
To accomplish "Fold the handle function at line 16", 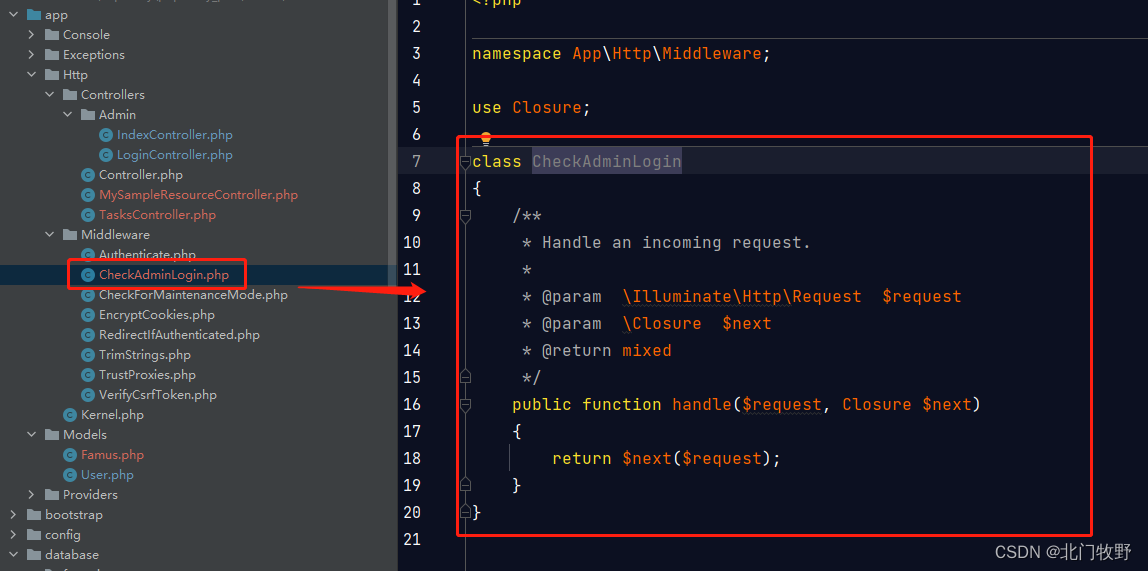I will [465, 404].
